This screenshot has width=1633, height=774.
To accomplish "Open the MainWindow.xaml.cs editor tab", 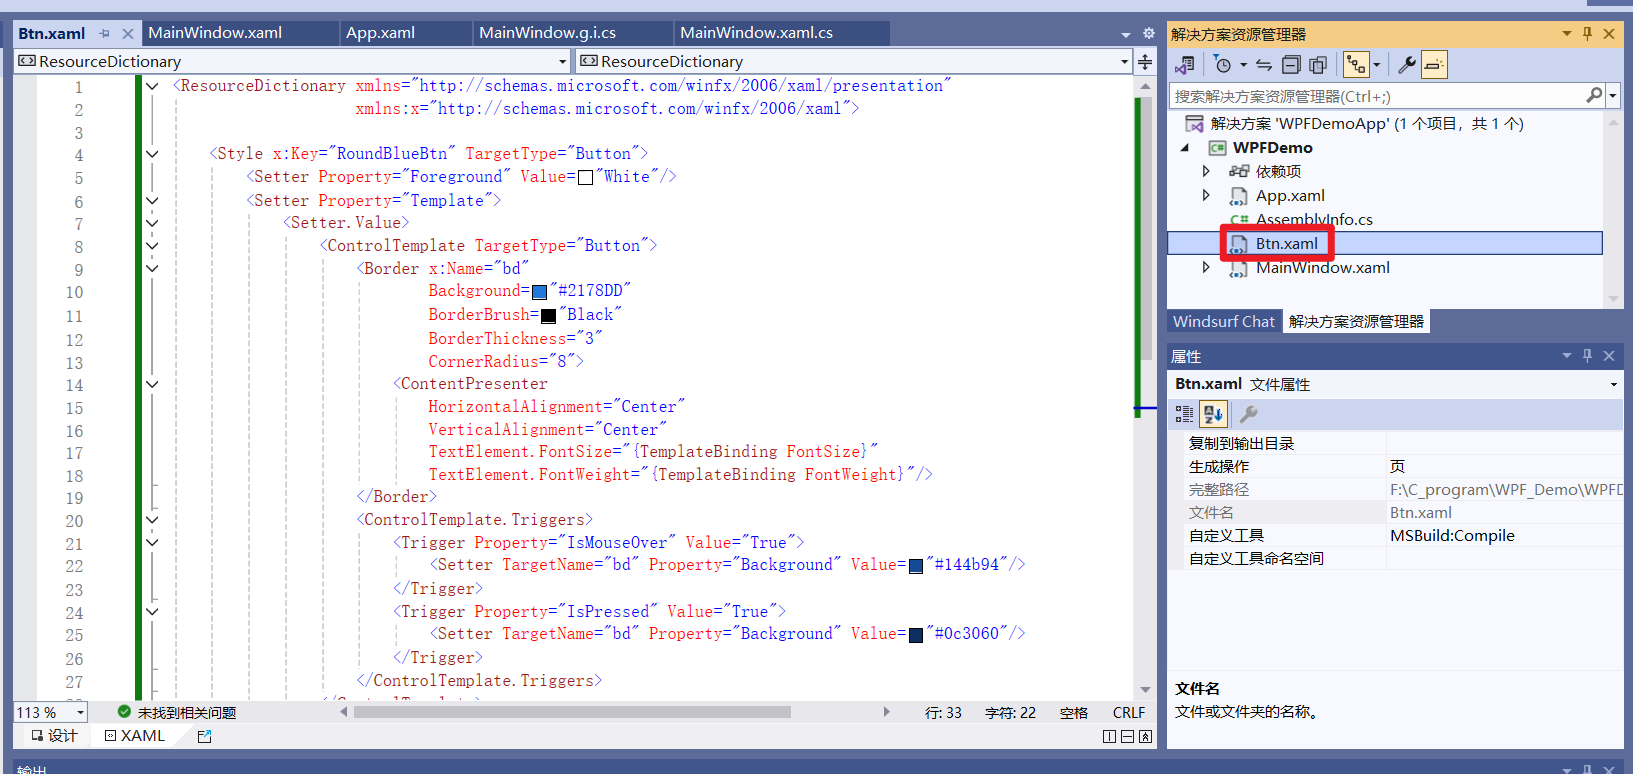I will pos(756,33).
